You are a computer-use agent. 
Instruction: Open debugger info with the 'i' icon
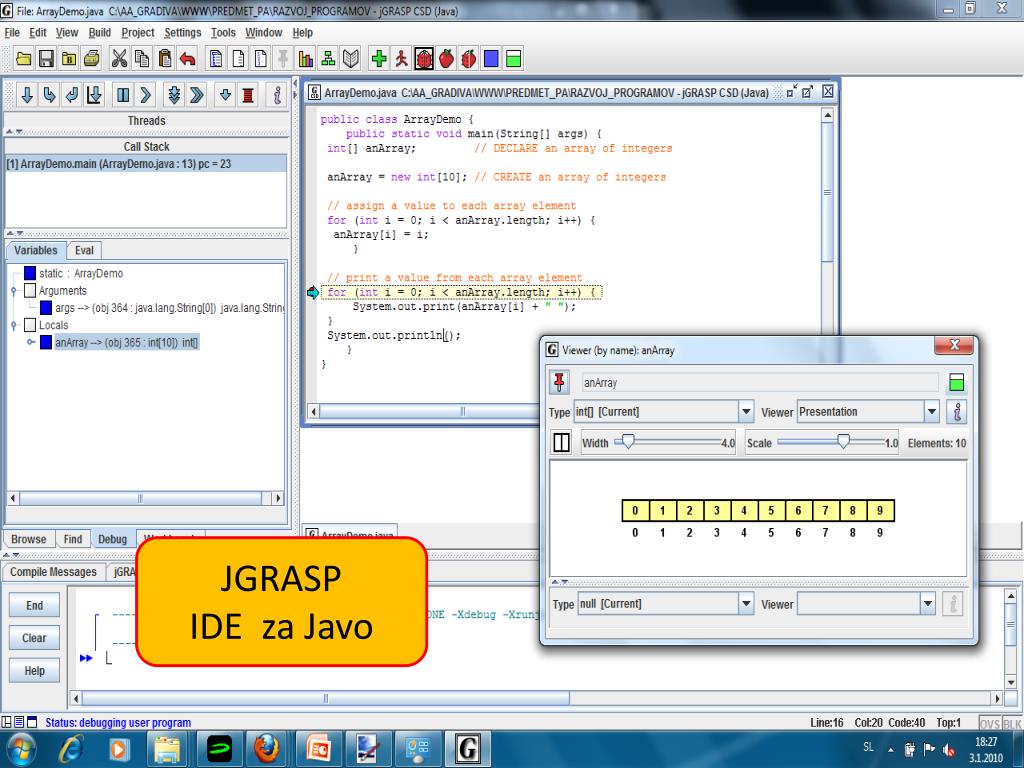click(x=277, y=95)
